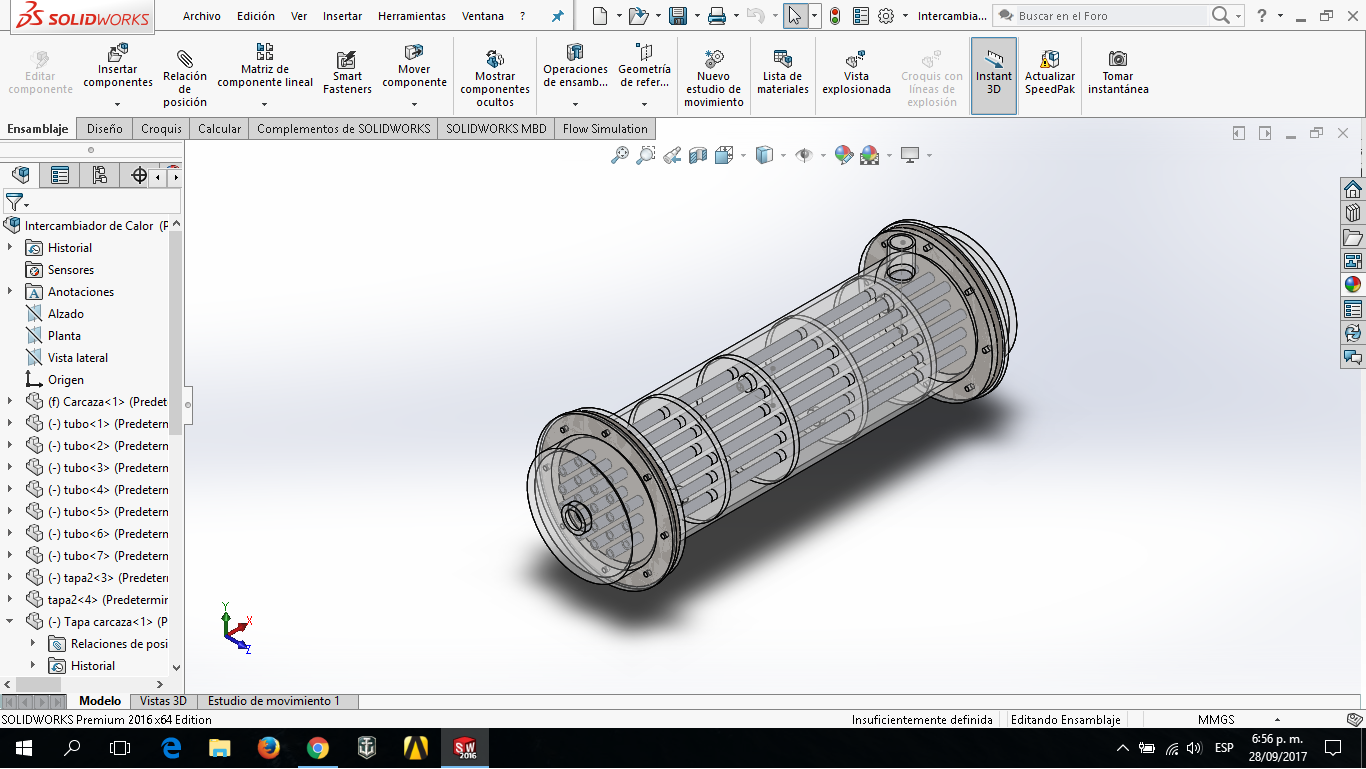Open Insertar componentes dropdown arrow
Viewport: 1366px width, 769px height.
(x=117, y=104)
